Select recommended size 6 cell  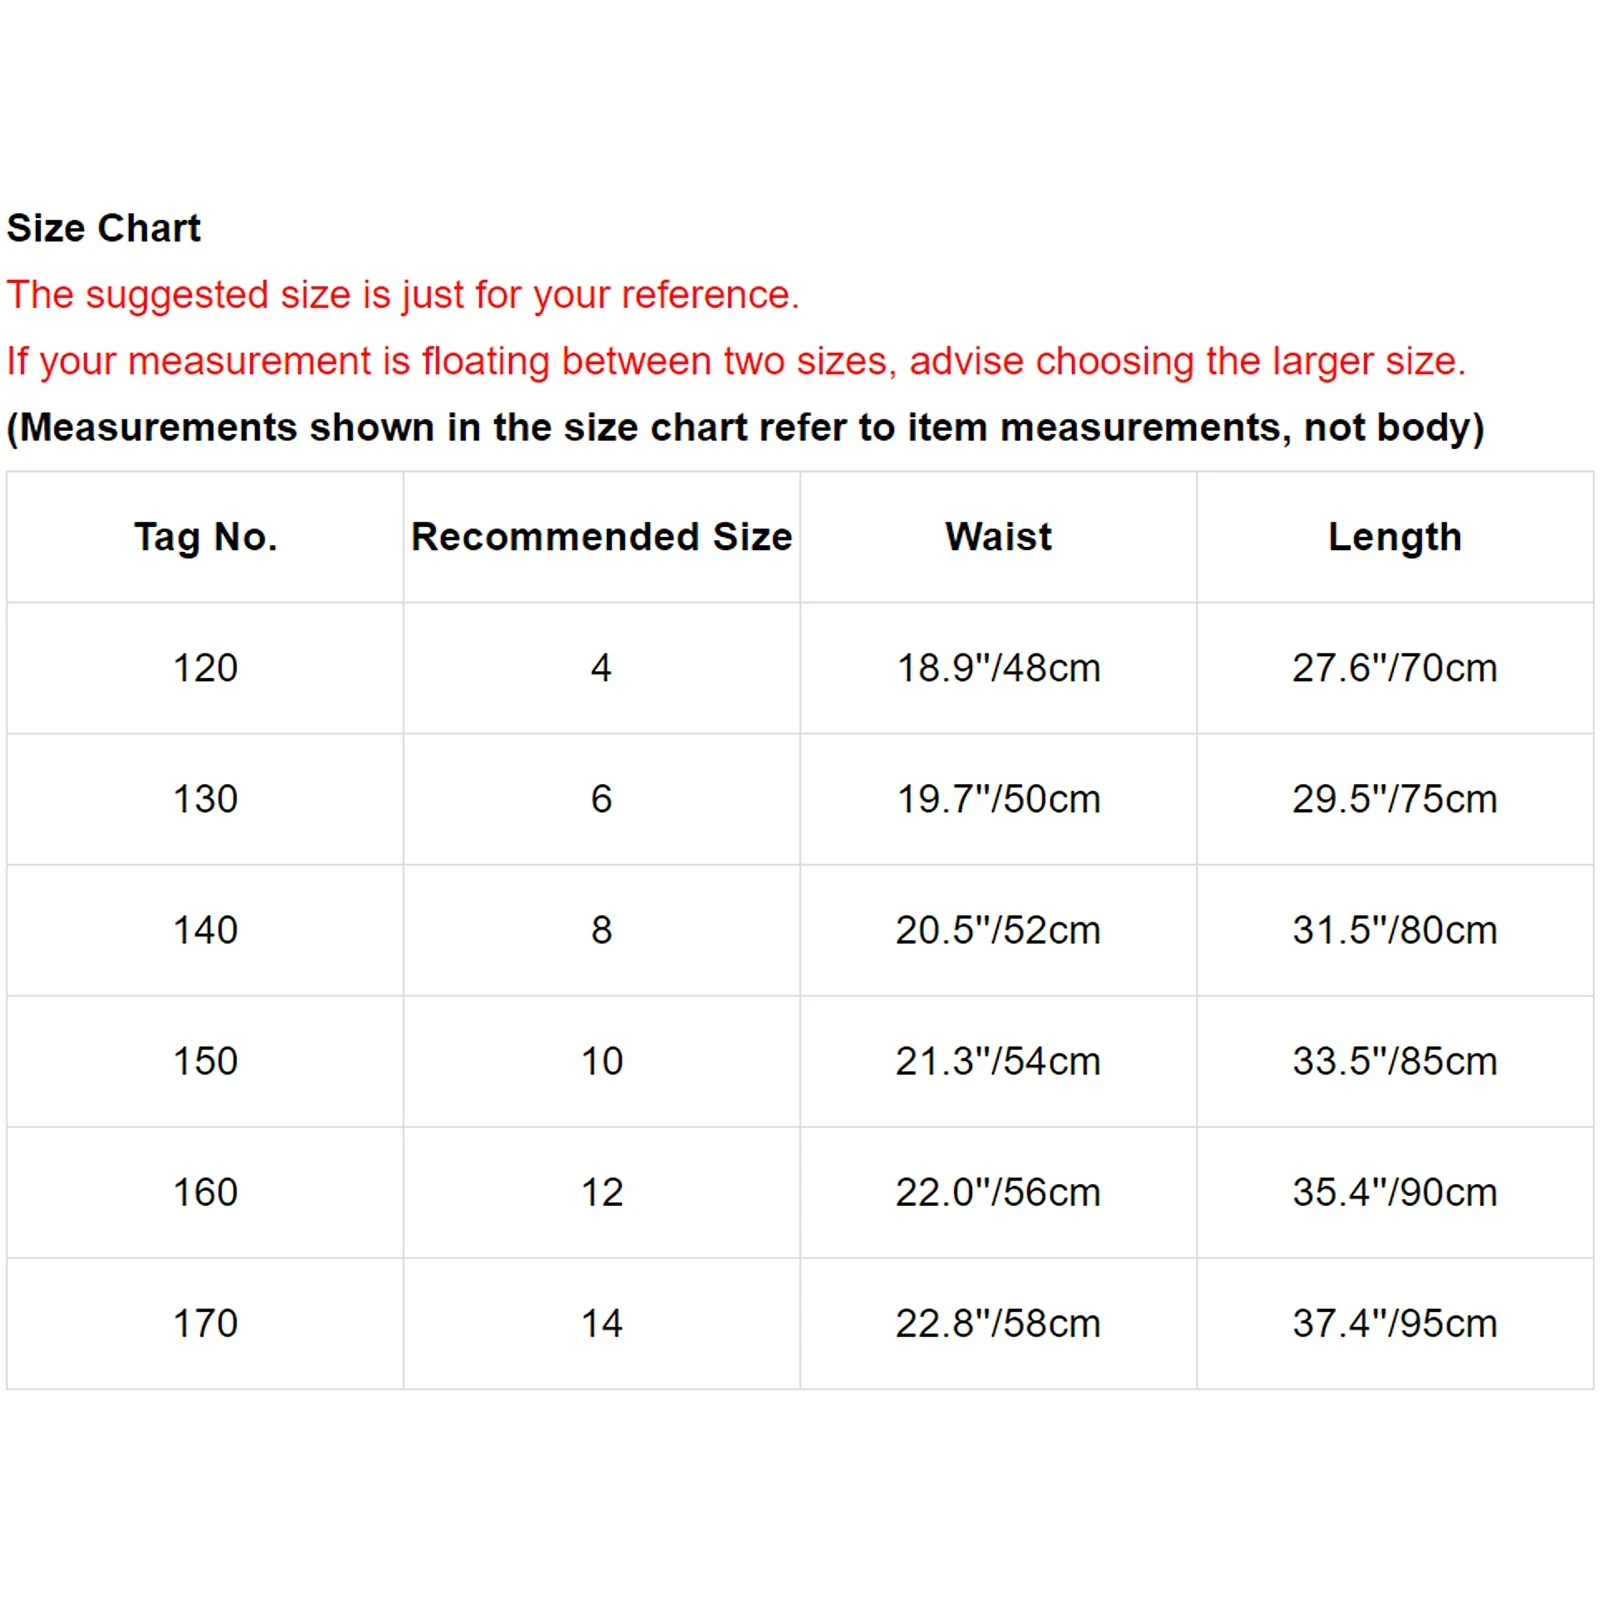tap(601, 799)
